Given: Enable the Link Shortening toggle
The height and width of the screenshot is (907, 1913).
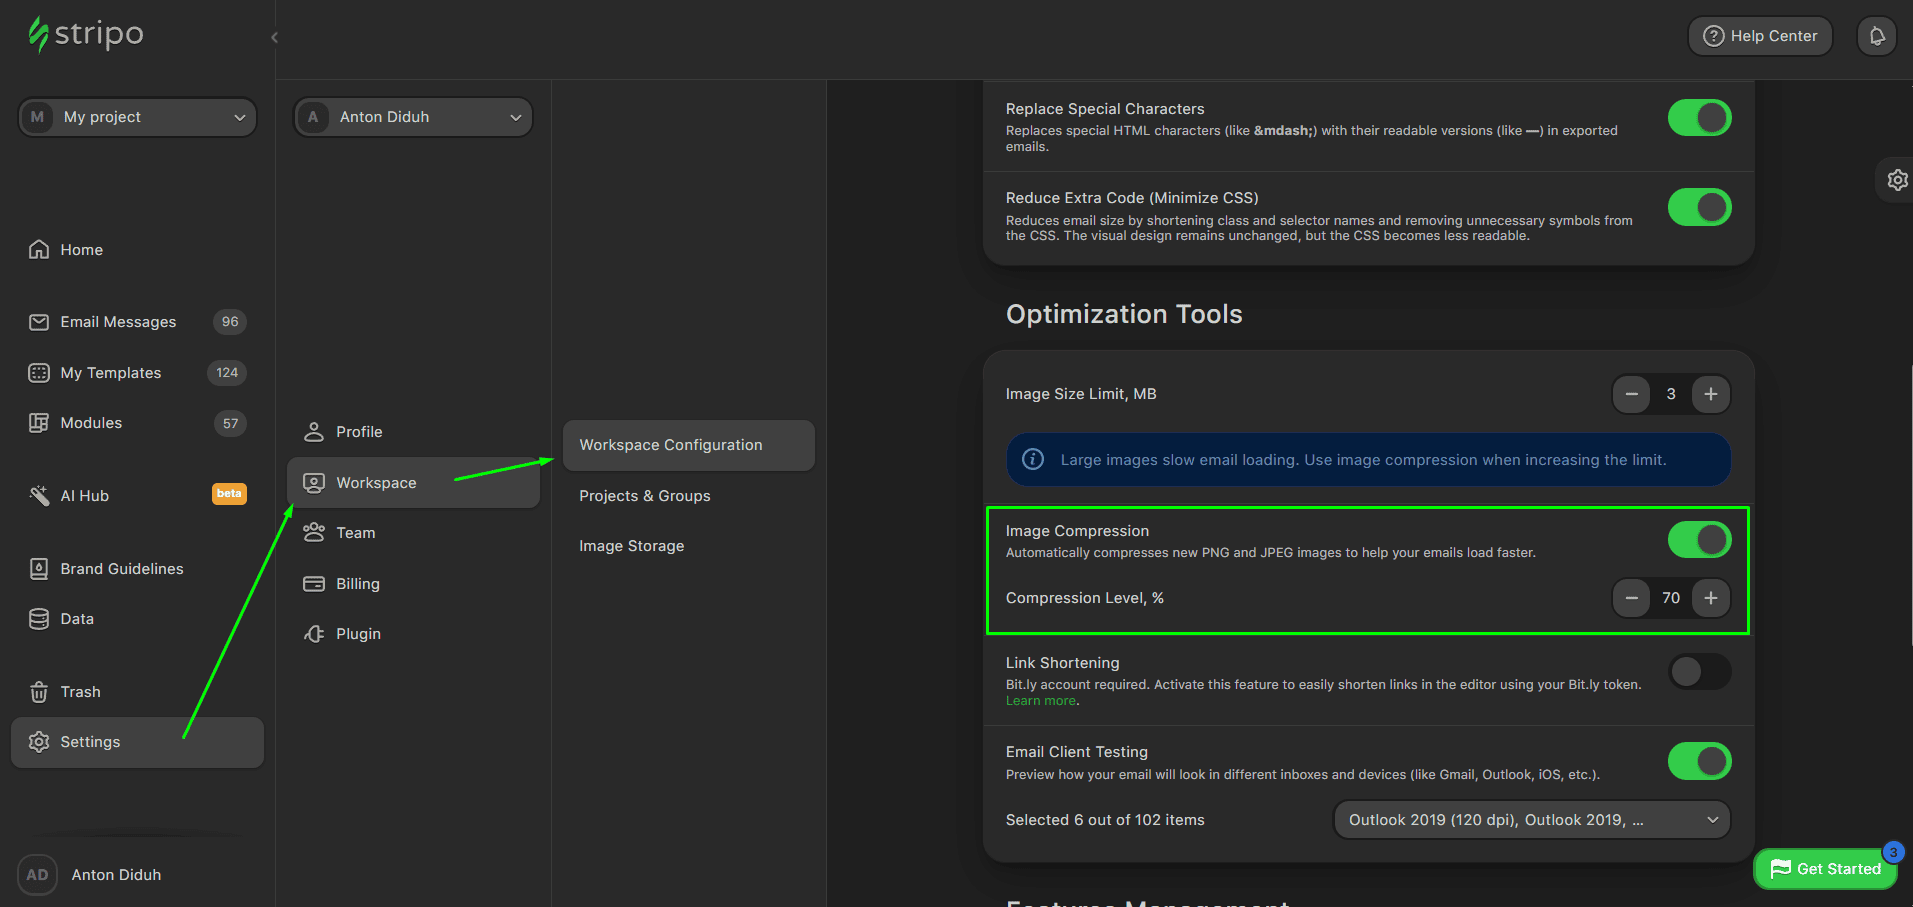Looking at the screenshot, I should pyautogui.click(x=1699, y=672).
